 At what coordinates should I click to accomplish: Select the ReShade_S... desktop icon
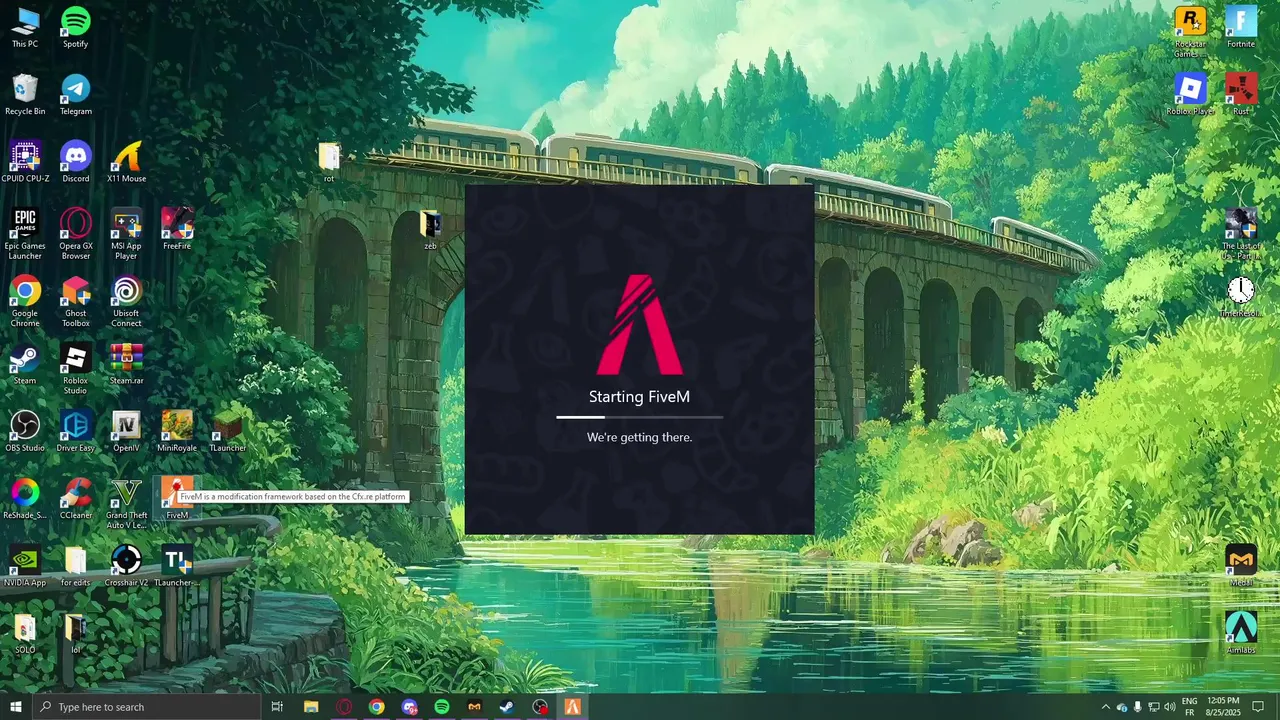click(25, 498)
